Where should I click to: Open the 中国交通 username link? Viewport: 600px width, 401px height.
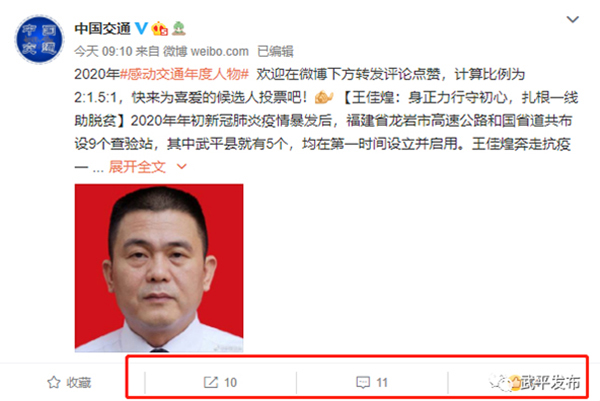click(x=103, y=29)
